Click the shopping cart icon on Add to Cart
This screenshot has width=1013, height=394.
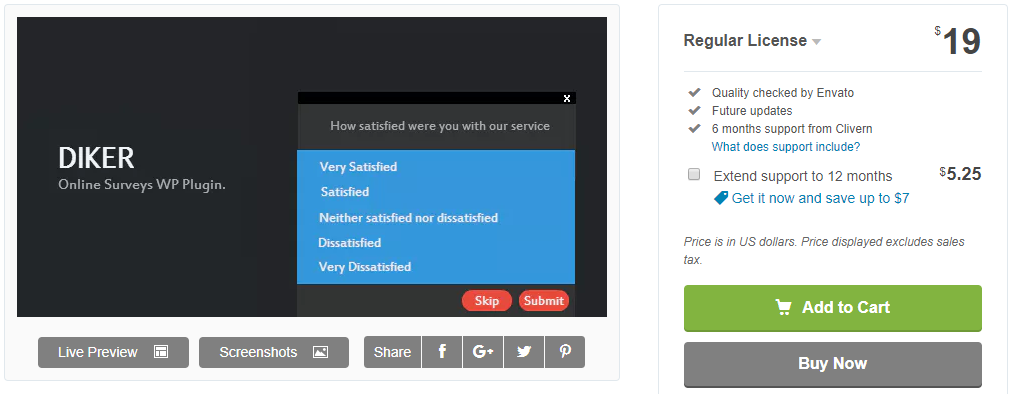click(784, 307)
